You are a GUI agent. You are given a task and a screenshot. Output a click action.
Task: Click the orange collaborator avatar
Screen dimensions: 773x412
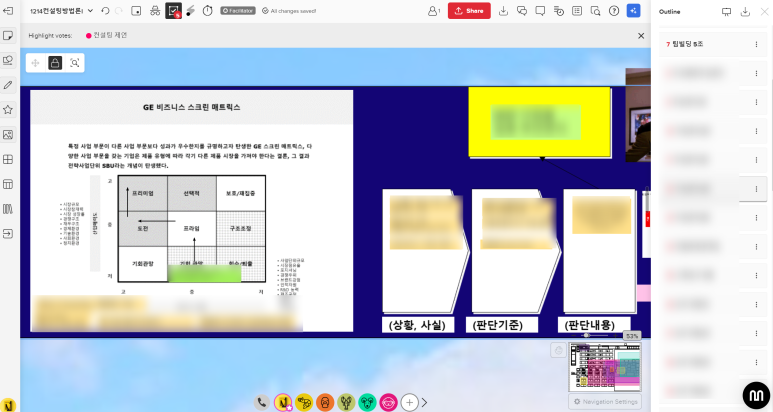coord(325,403)
